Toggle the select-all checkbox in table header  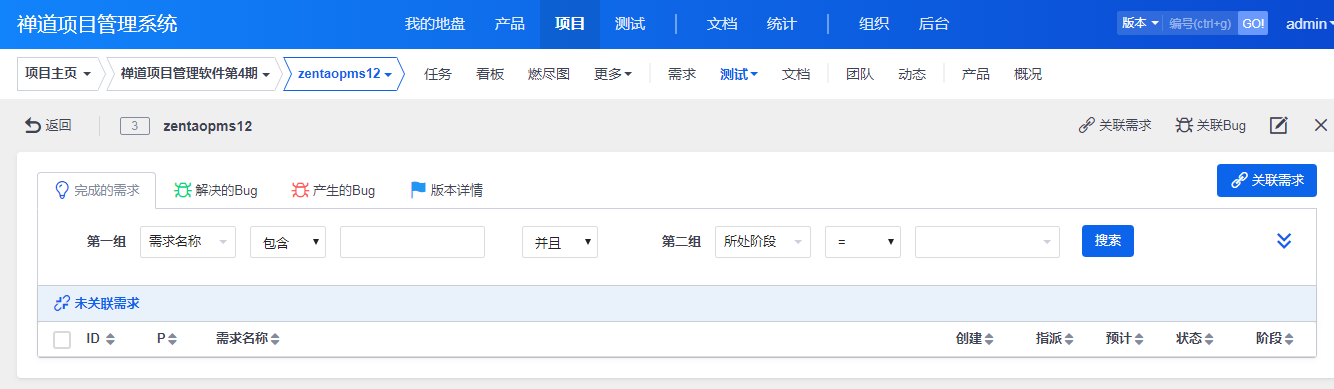click(x=62, y=339)
